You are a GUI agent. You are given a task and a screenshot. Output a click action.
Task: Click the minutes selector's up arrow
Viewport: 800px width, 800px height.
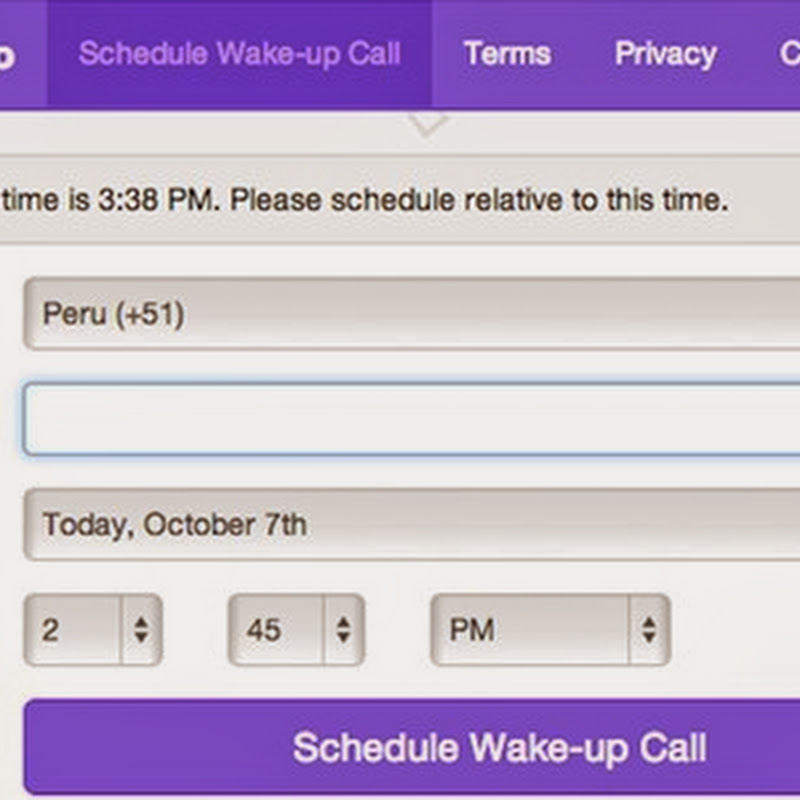click(x=343, y=622)
